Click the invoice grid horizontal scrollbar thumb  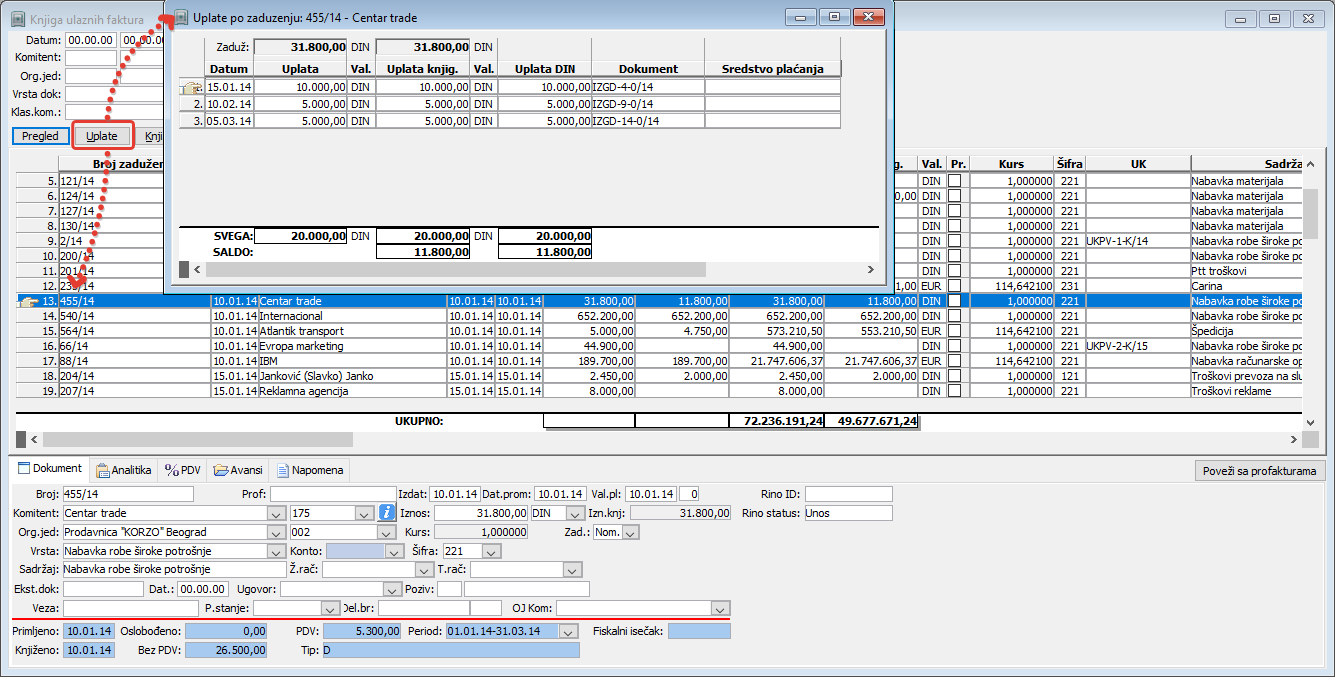point(197,439)
